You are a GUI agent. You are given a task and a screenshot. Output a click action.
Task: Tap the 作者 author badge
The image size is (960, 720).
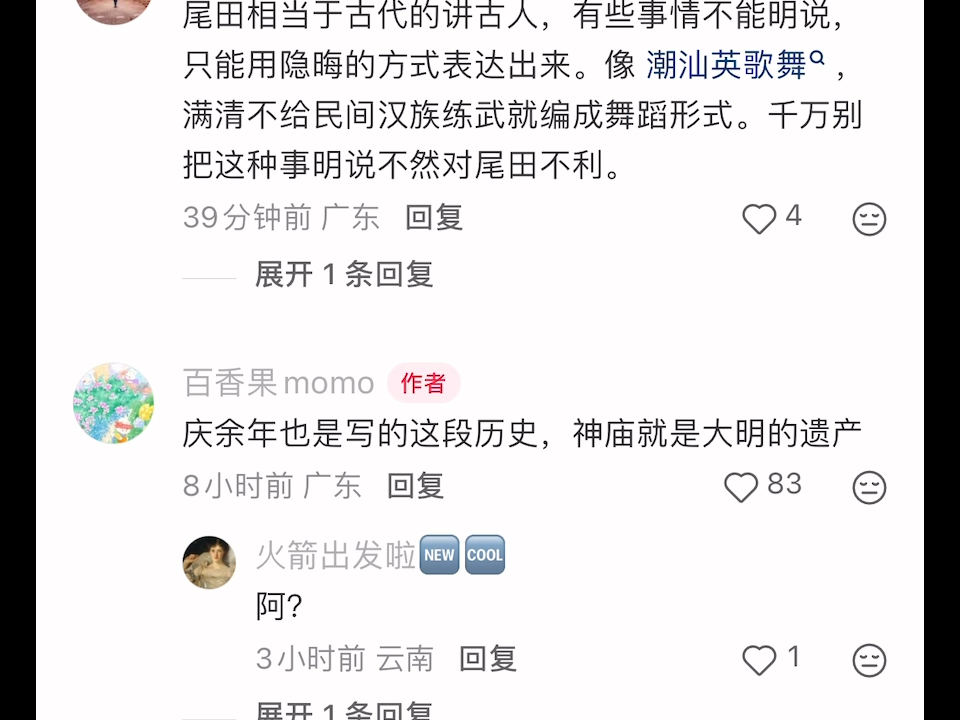[x=424, y=383]
